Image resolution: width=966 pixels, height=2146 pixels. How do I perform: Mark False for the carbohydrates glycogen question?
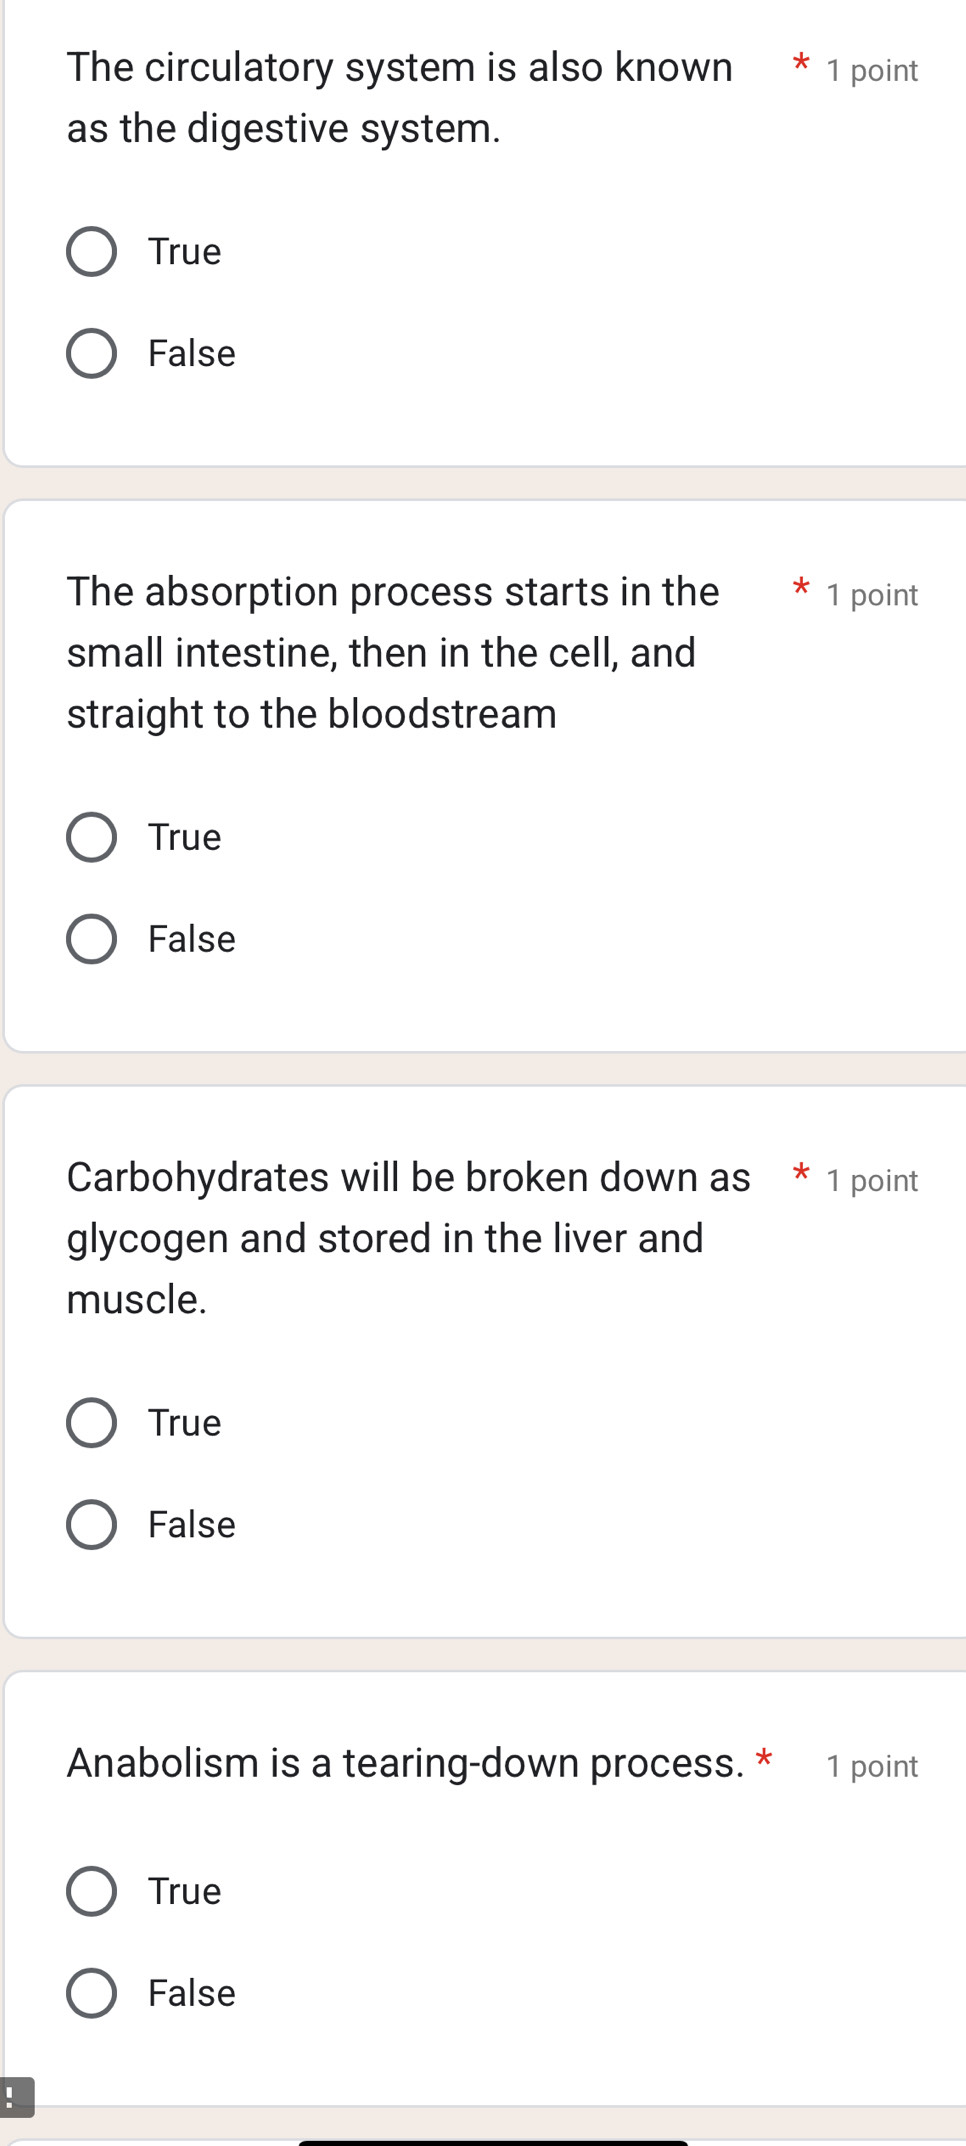(x=92, y=1525)
